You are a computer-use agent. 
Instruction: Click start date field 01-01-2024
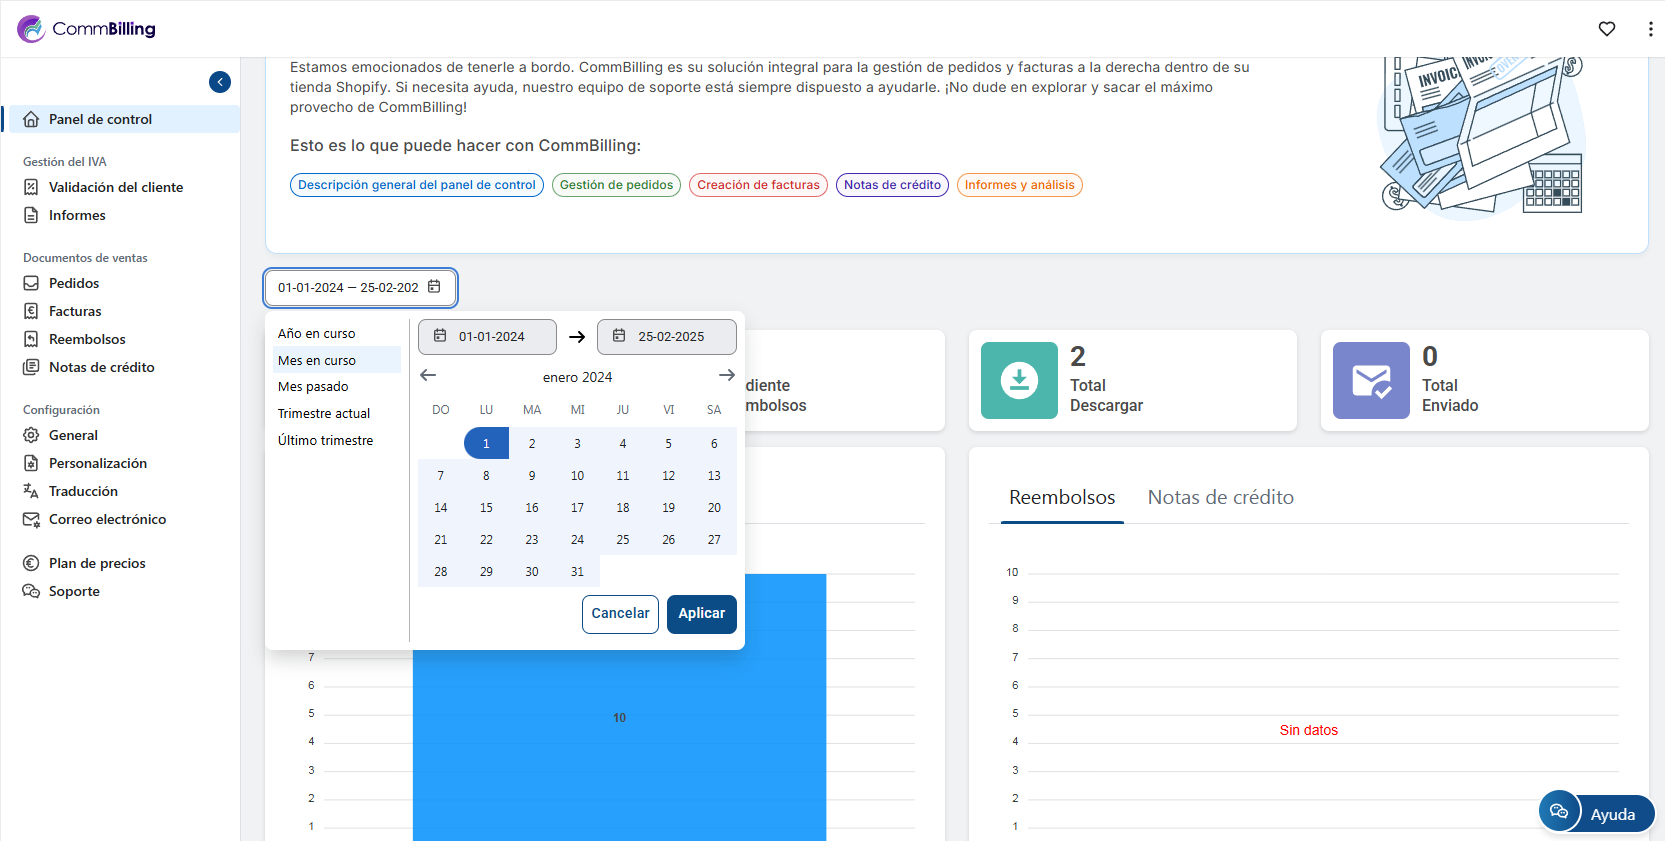(x=487, y=337)
